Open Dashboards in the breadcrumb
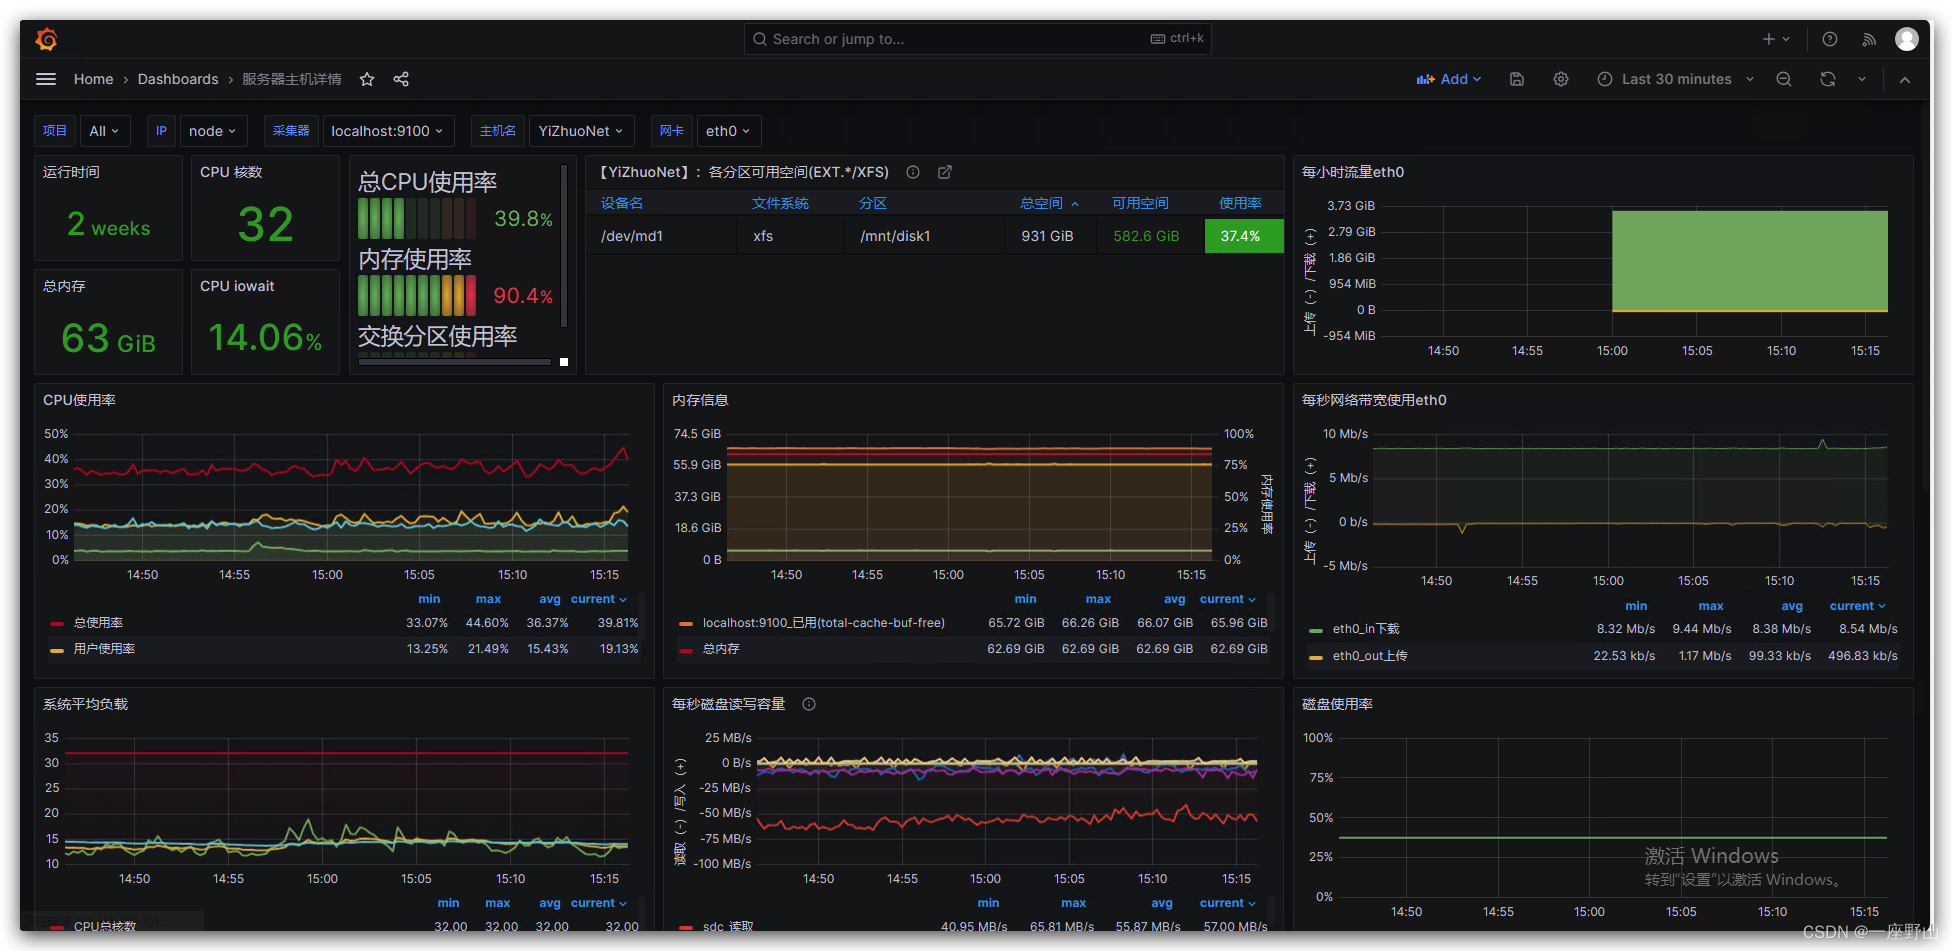This screenshot has width=1954, height=951. pyautogui.click(x=178, y=79)
